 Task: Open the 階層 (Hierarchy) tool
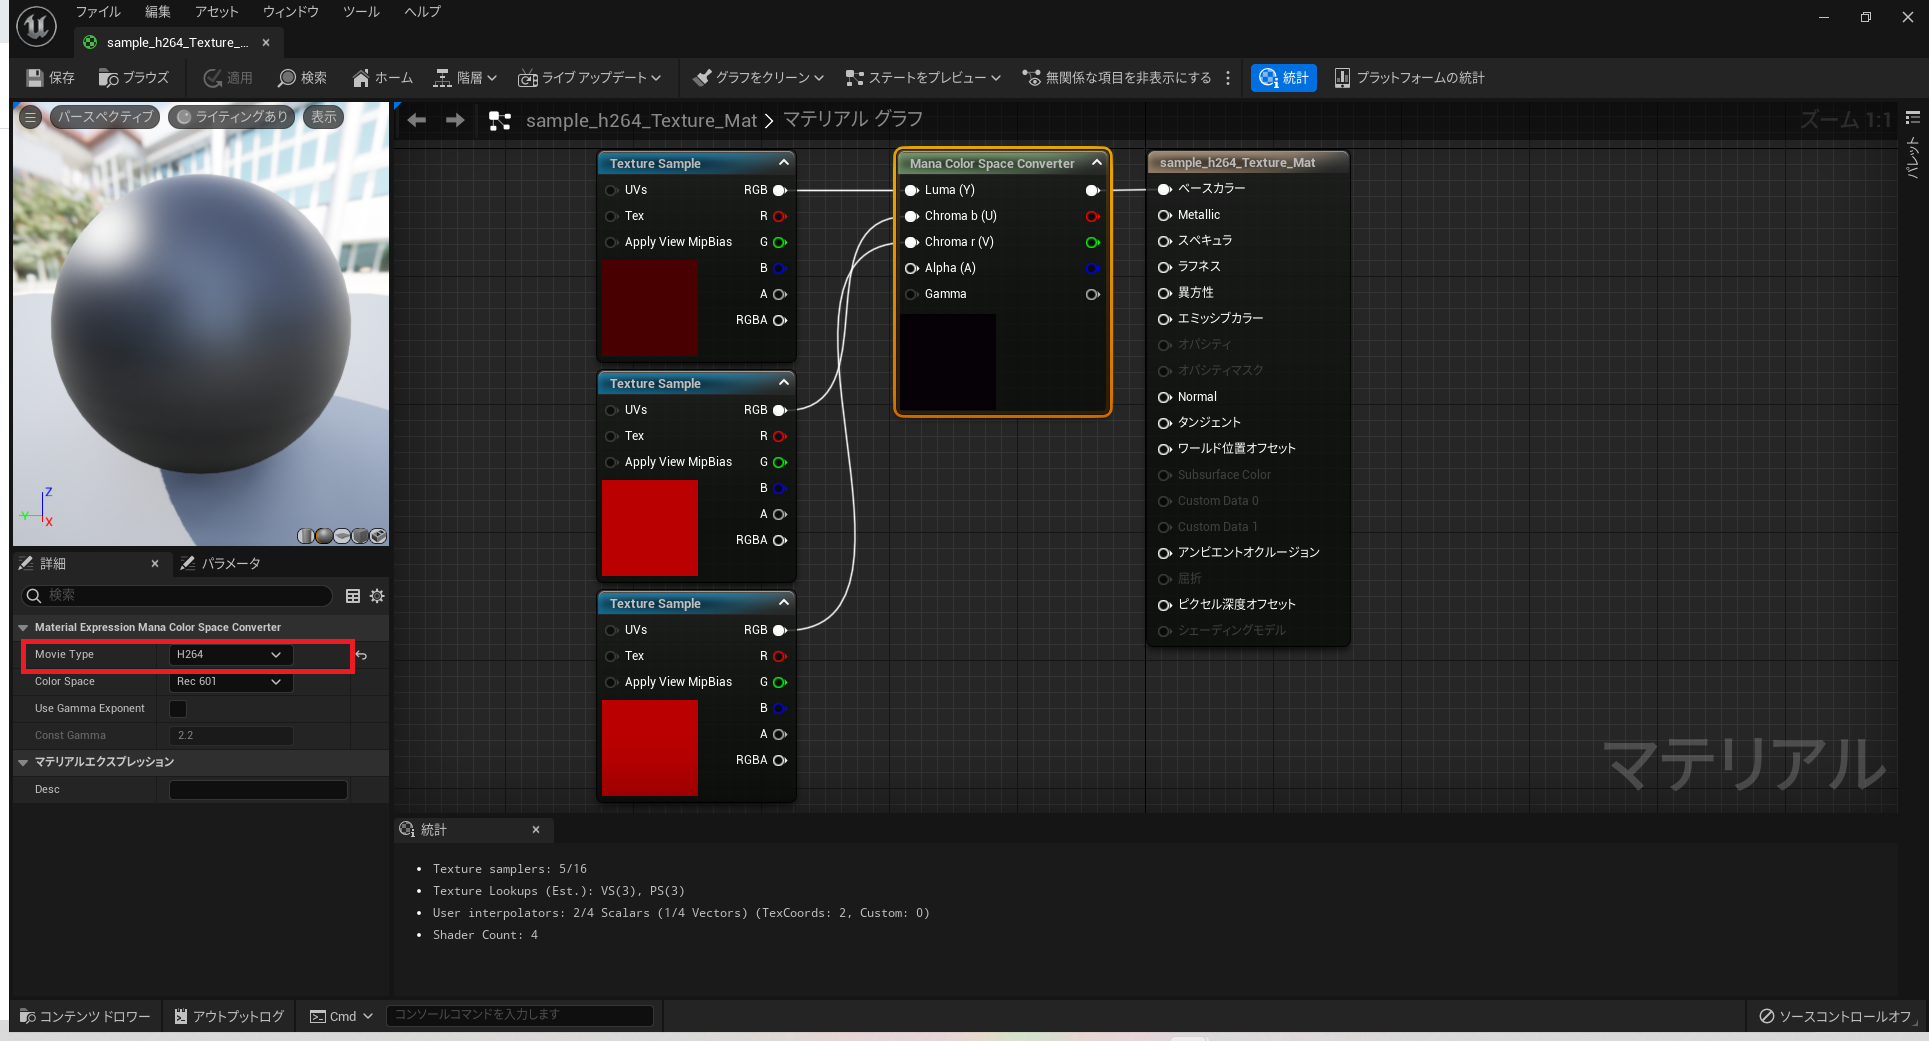pyautogui.click(x=463, y=77)
